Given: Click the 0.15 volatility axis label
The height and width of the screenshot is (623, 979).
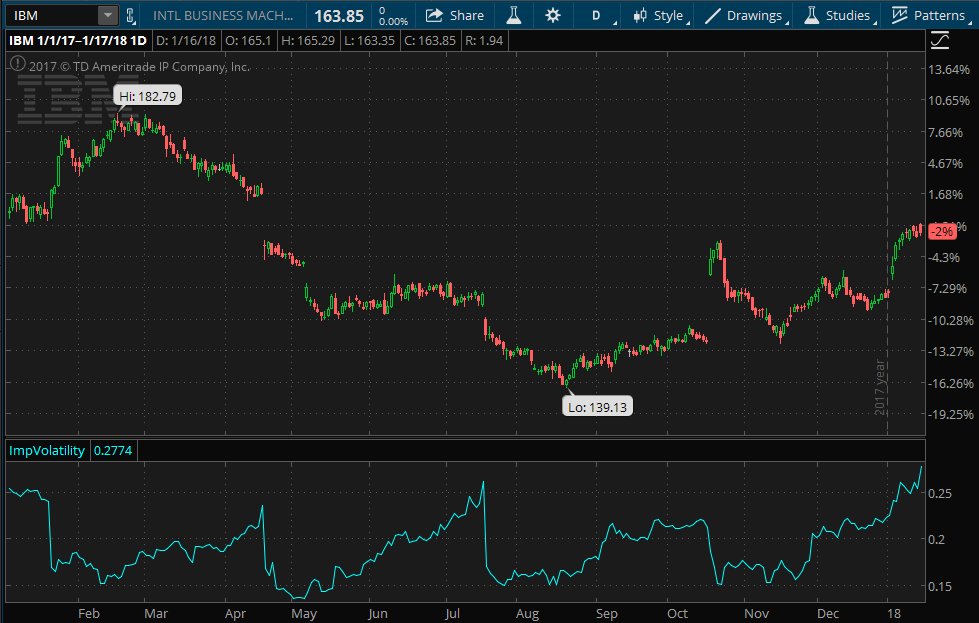Looking at the screenshot, I should [x=940, y=586].
